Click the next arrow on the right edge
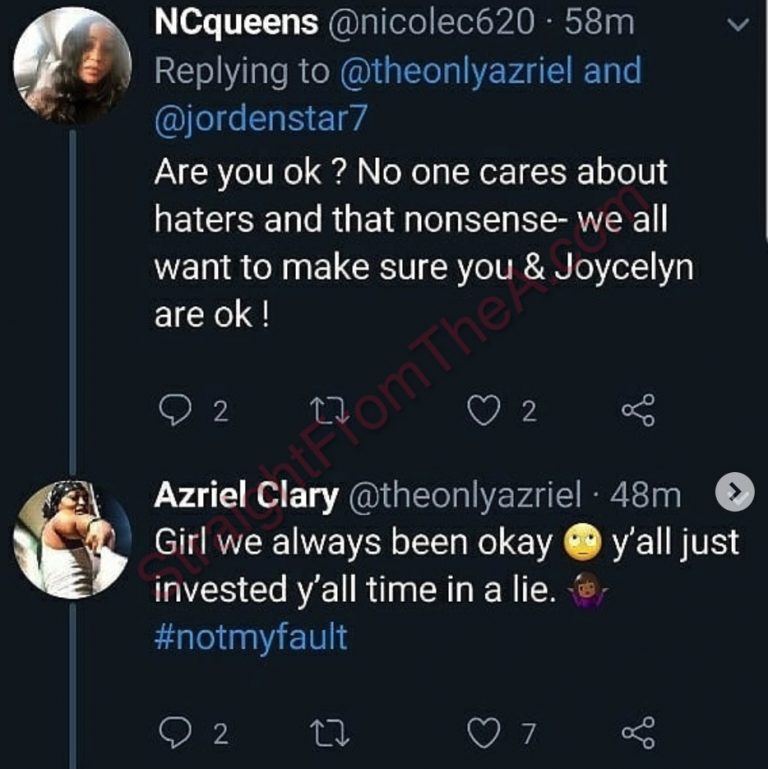 coord(735,491)
